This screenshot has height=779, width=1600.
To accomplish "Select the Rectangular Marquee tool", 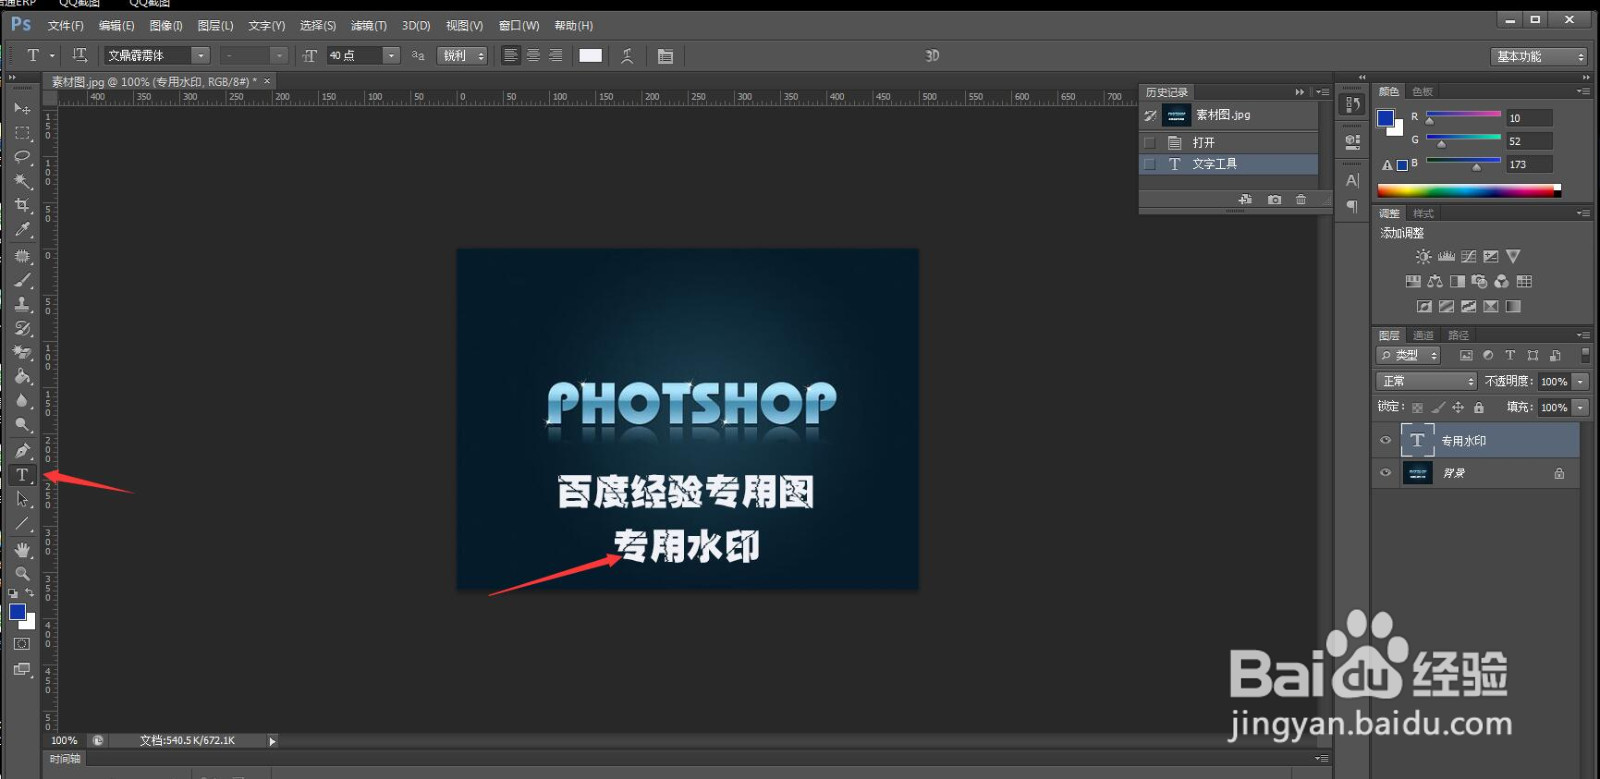I will coord(22,132).
